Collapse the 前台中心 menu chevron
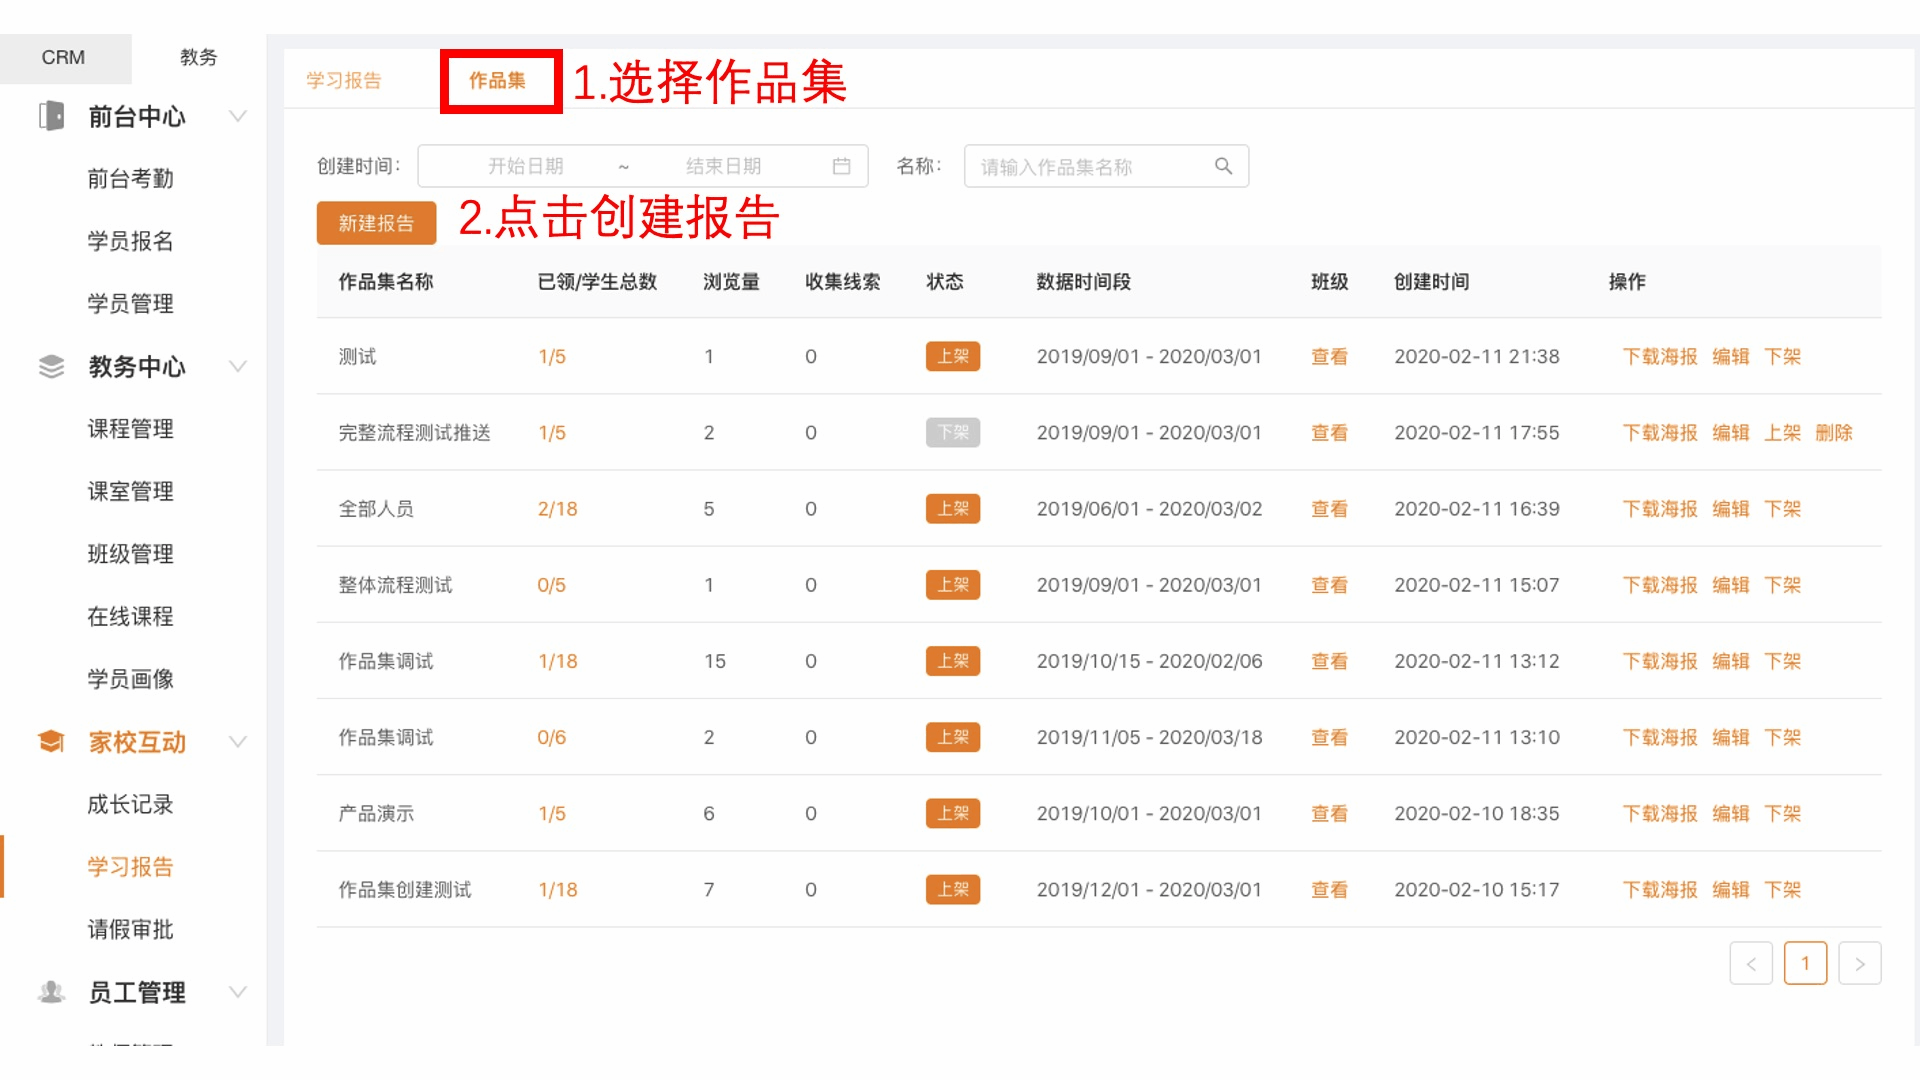 point(238,116)
